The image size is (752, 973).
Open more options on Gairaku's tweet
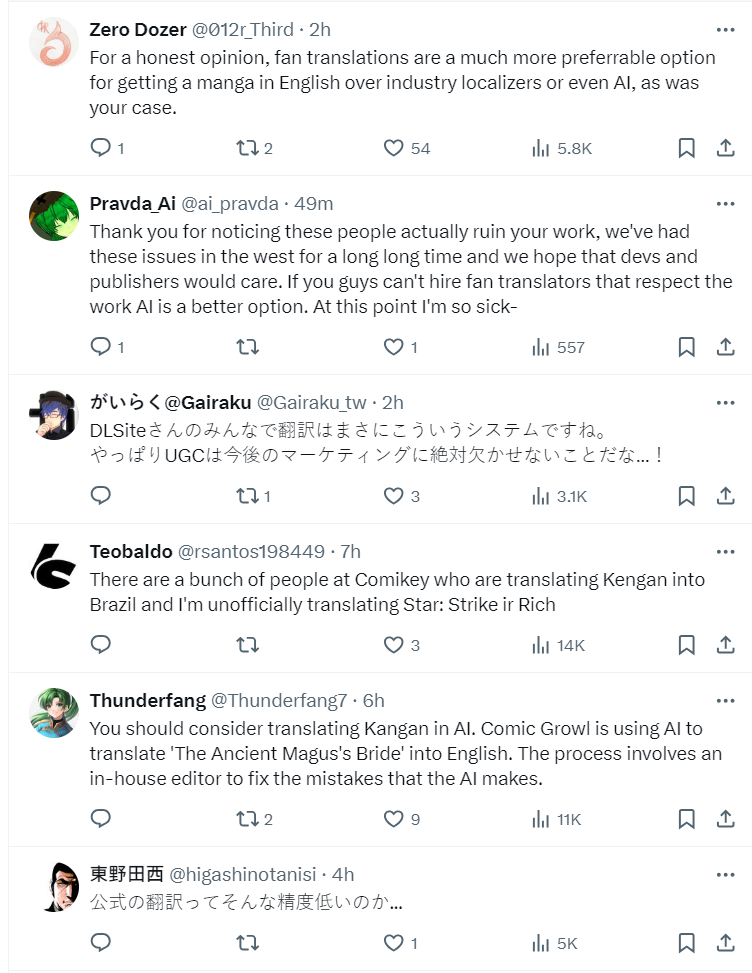726,402
